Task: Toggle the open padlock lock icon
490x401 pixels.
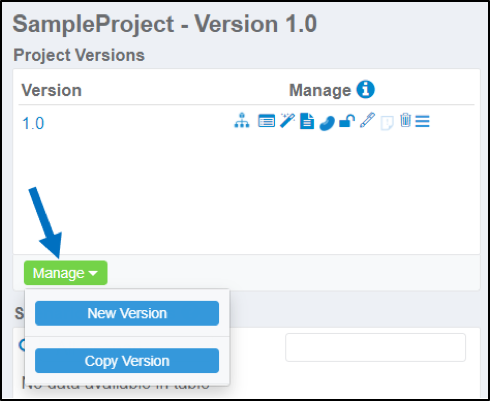Action: [x=347, y=121]
